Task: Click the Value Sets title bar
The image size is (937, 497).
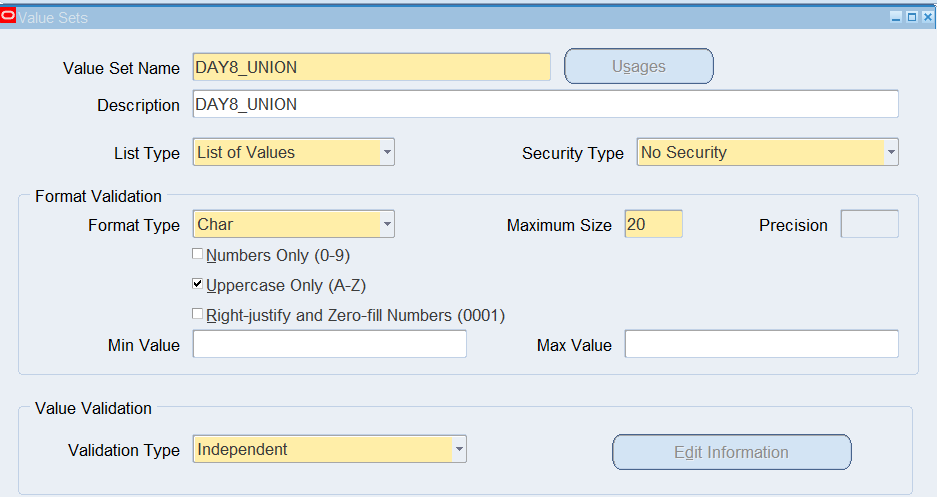Action: [454, 17]
